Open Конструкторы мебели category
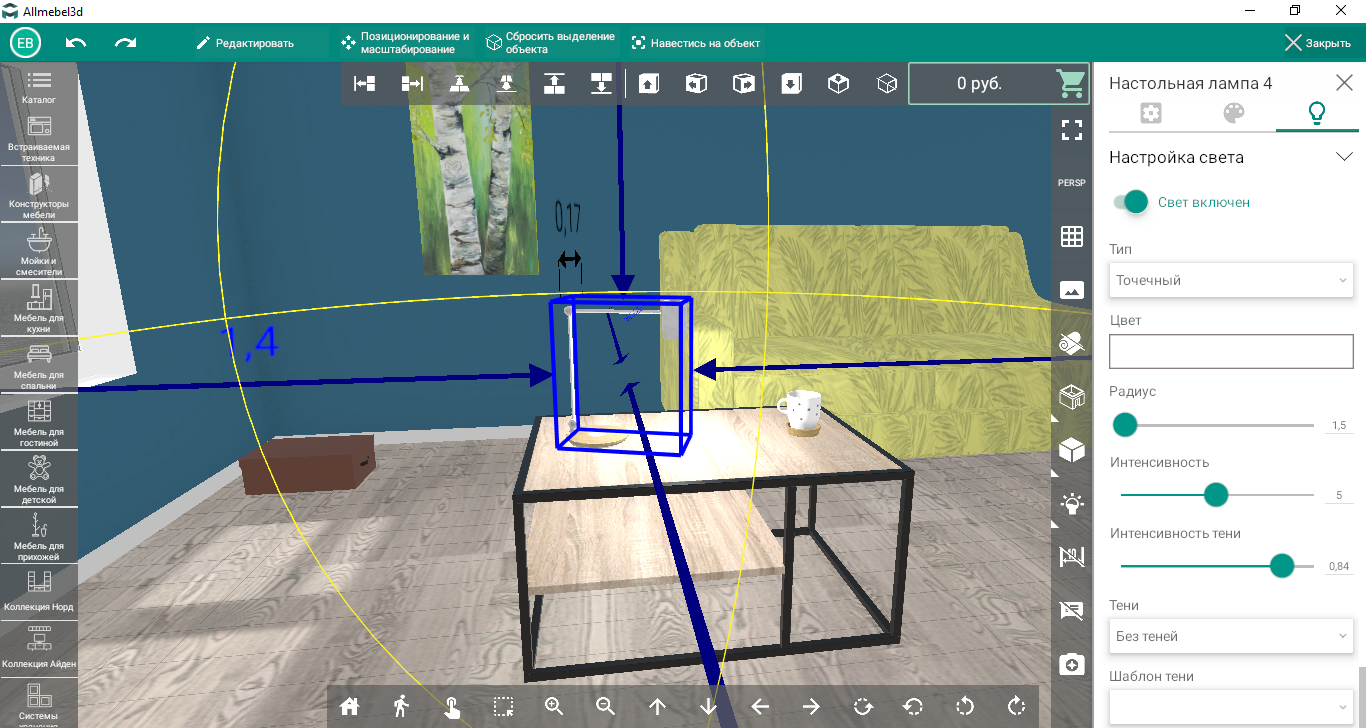The width and height of the screenshot is (1366, 728). click(39, 196)
